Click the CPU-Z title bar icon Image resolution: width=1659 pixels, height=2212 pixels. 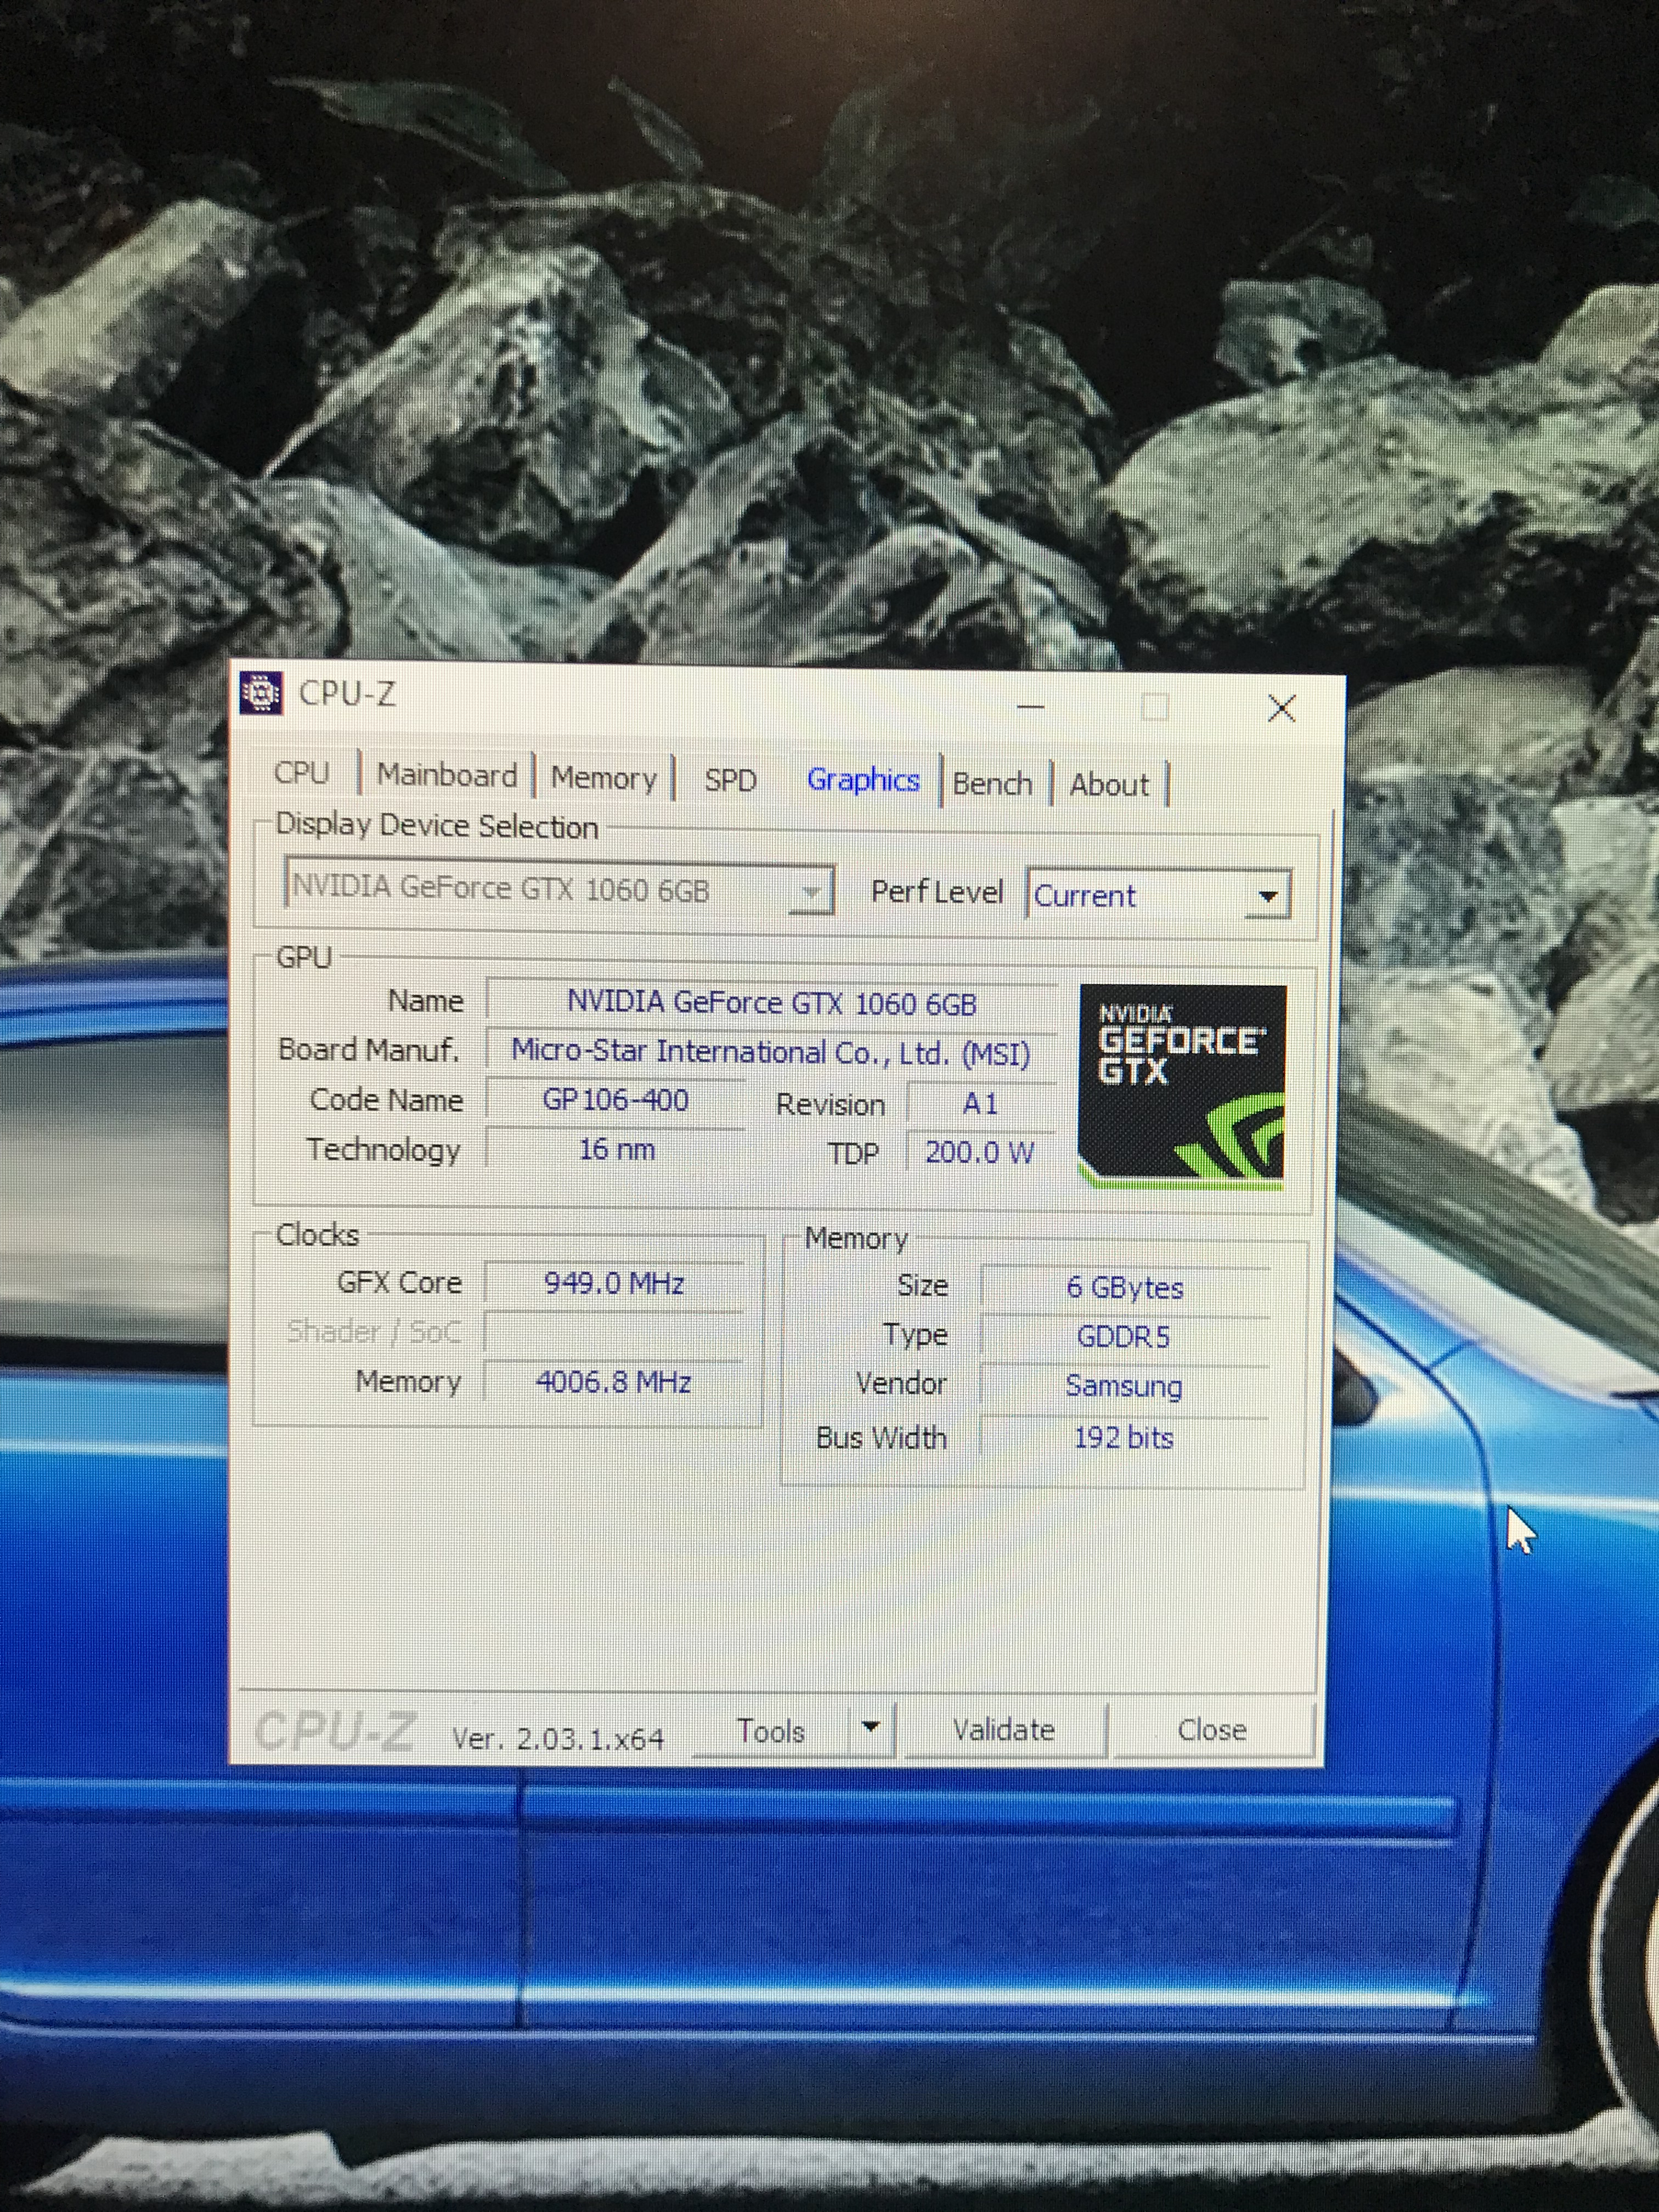pos(261,692)
